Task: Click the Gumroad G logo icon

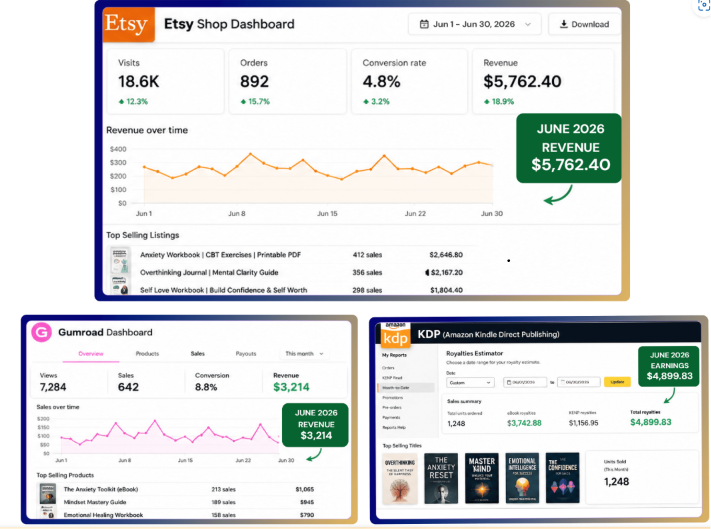Action: point(41,332)
